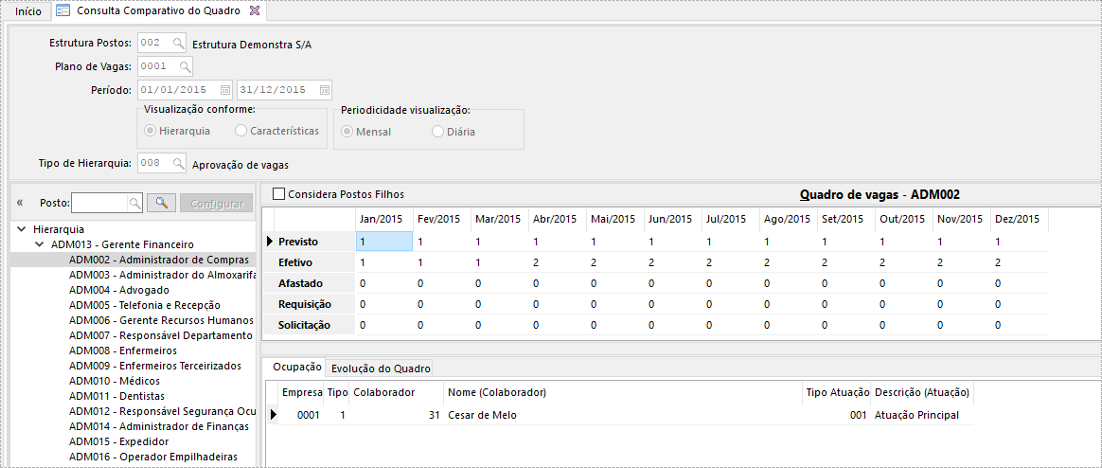The width and height of the screenshot is (1102, 468).
Task: Select ADM007 - Responsável Departamento
Action: coord(160,335)
